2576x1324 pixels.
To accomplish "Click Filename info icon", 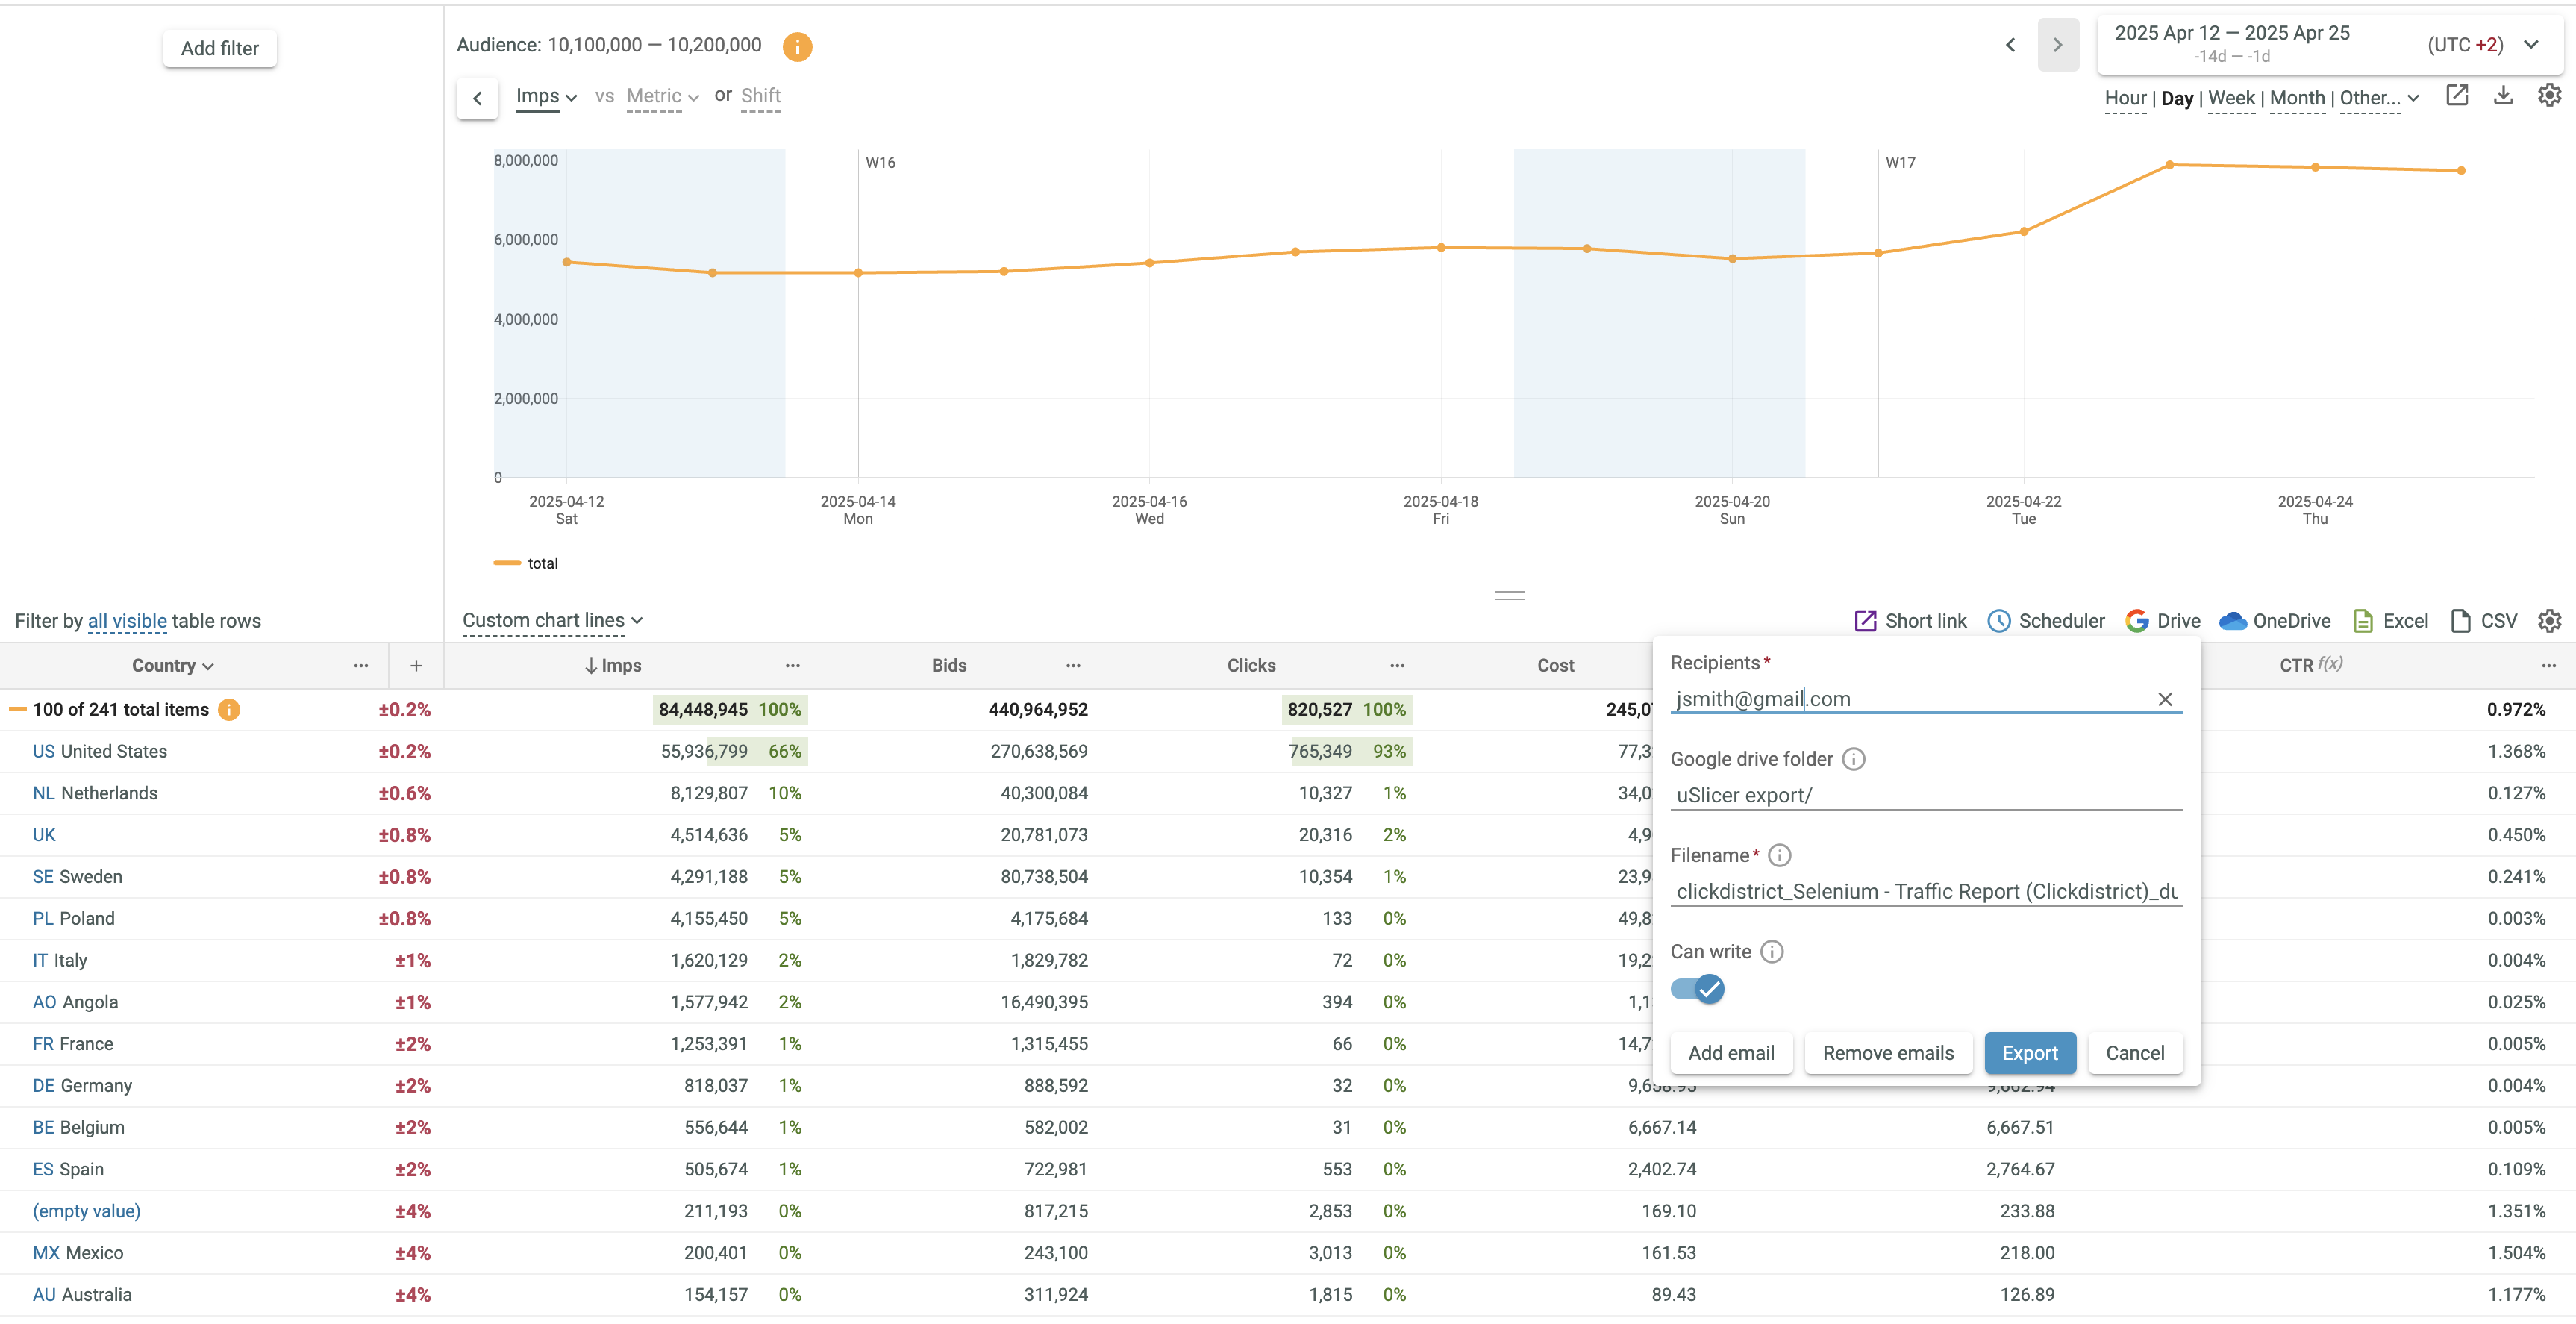I will tap(1779, 855).
